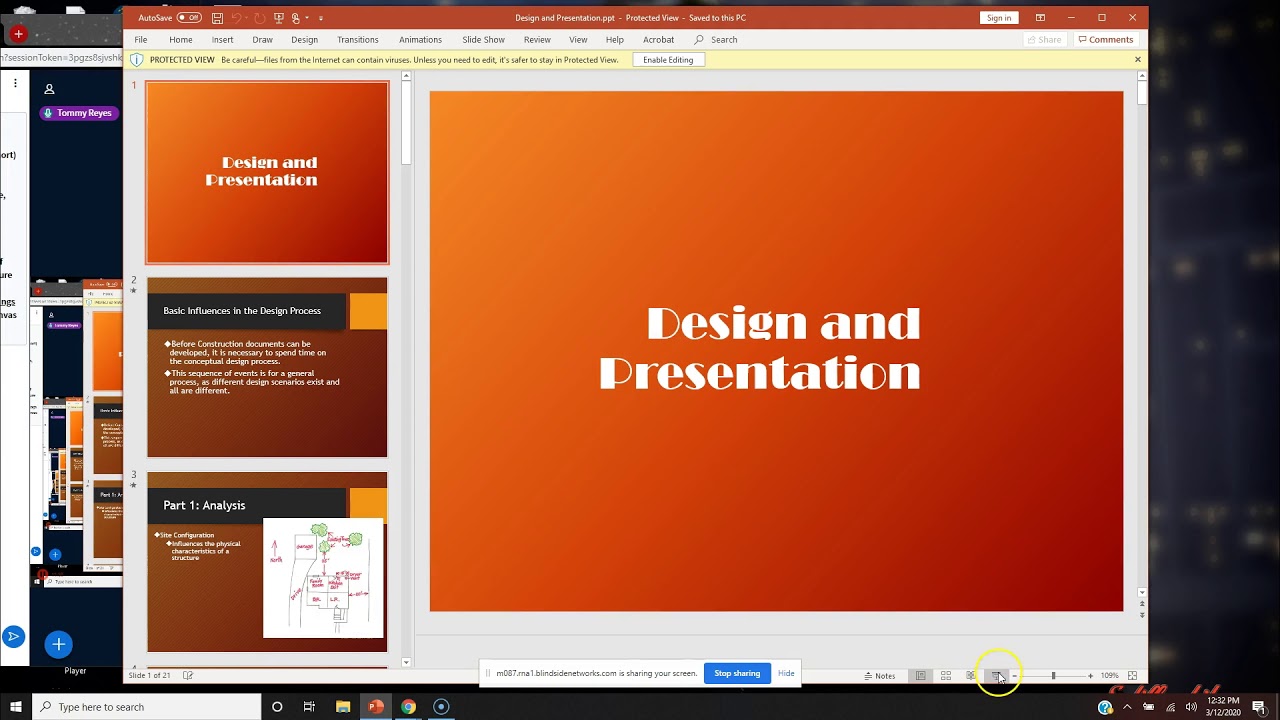Click the Redo icon in title bar
The image size is (1280, 720).
260,18
